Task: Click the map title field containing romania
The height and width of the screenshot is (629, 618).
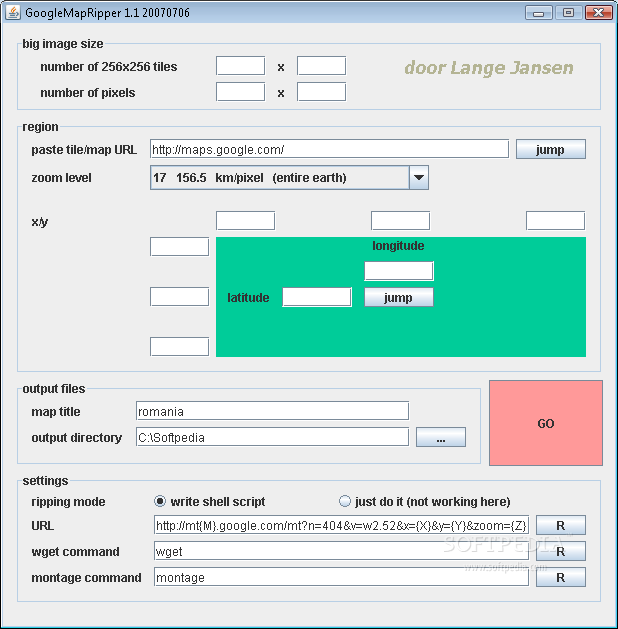Action: [272, 411]
